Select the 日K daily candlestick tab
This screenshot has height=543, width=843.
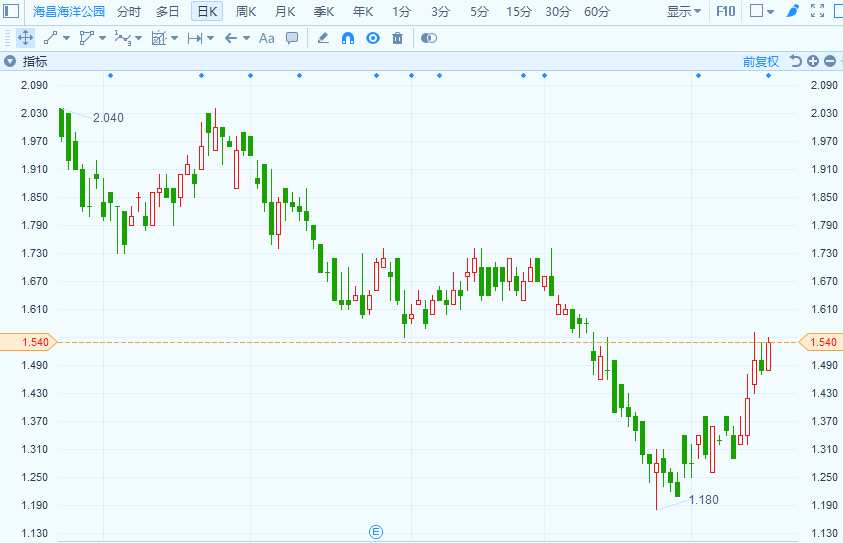(x=207, y=11)
